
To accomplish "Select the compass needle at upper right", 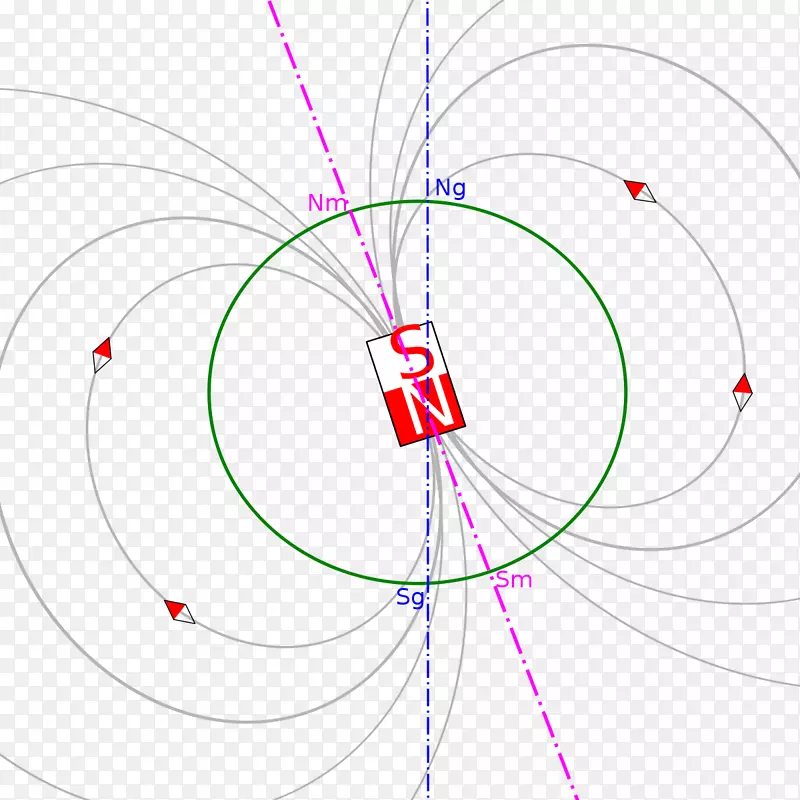I will (x=640, y=191).
